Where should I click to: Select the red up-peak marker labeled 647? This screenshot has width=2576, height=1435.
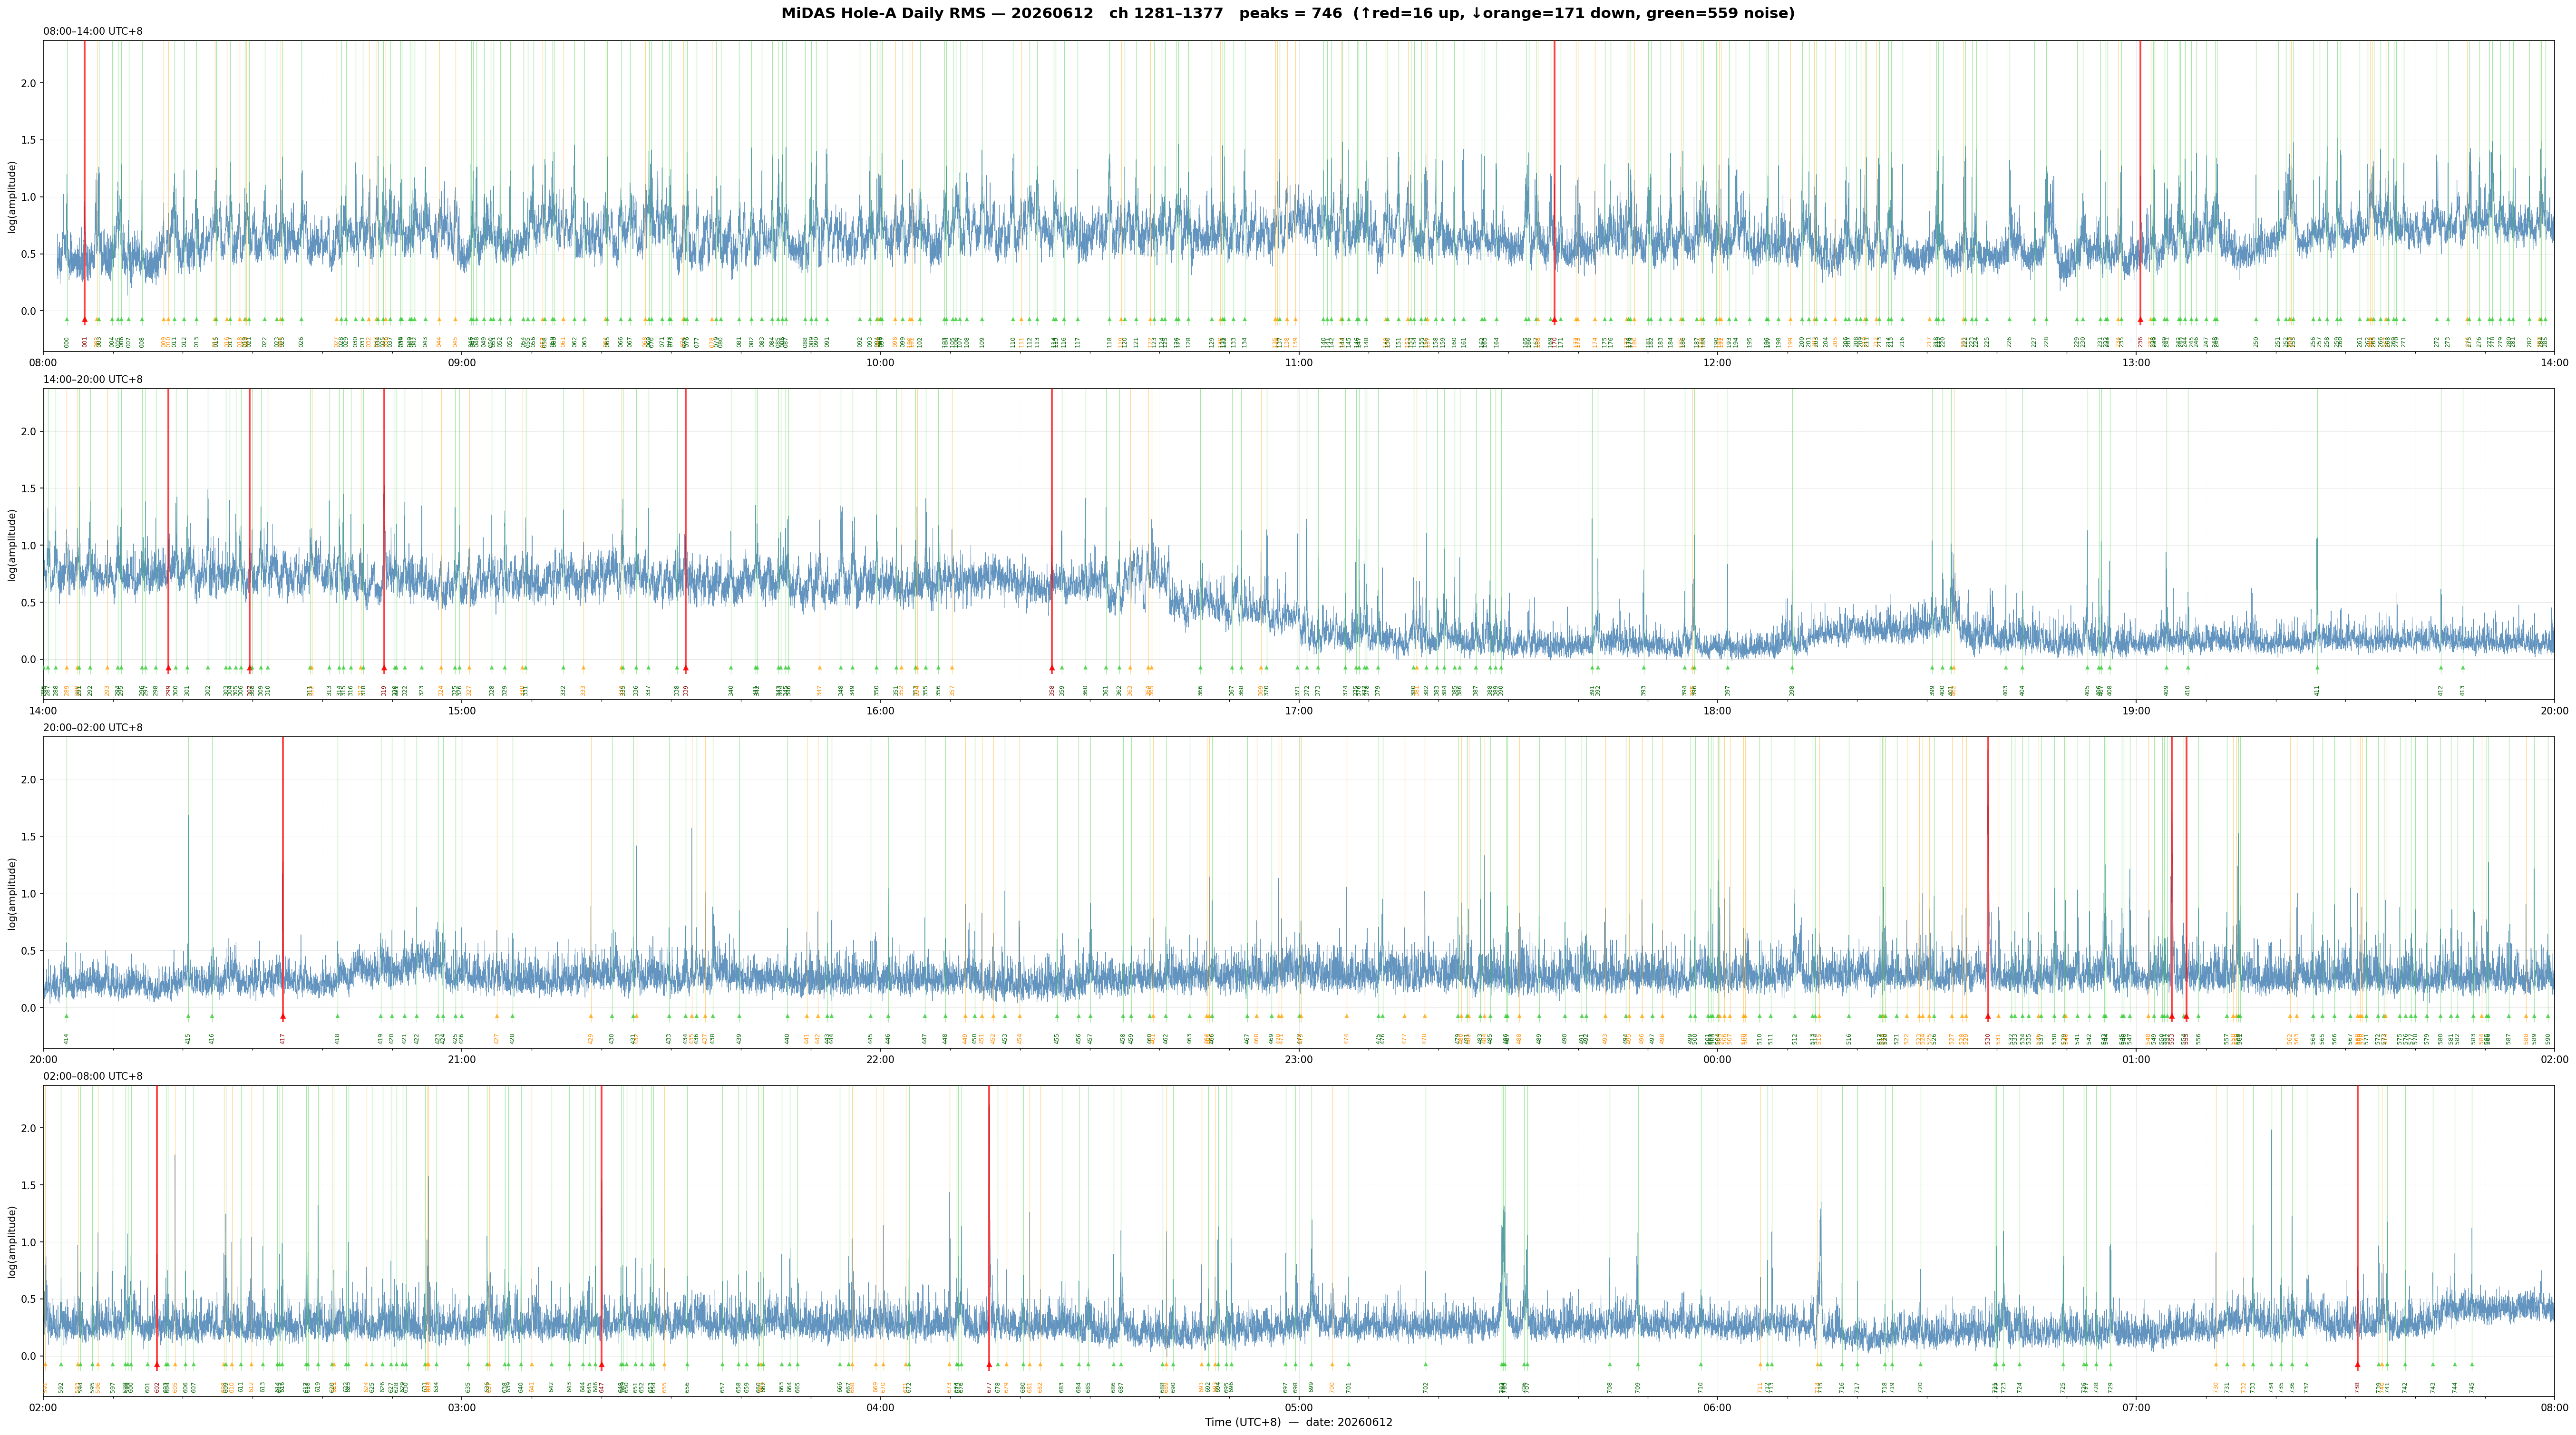pyautogui.click(x=601, y=1364)
